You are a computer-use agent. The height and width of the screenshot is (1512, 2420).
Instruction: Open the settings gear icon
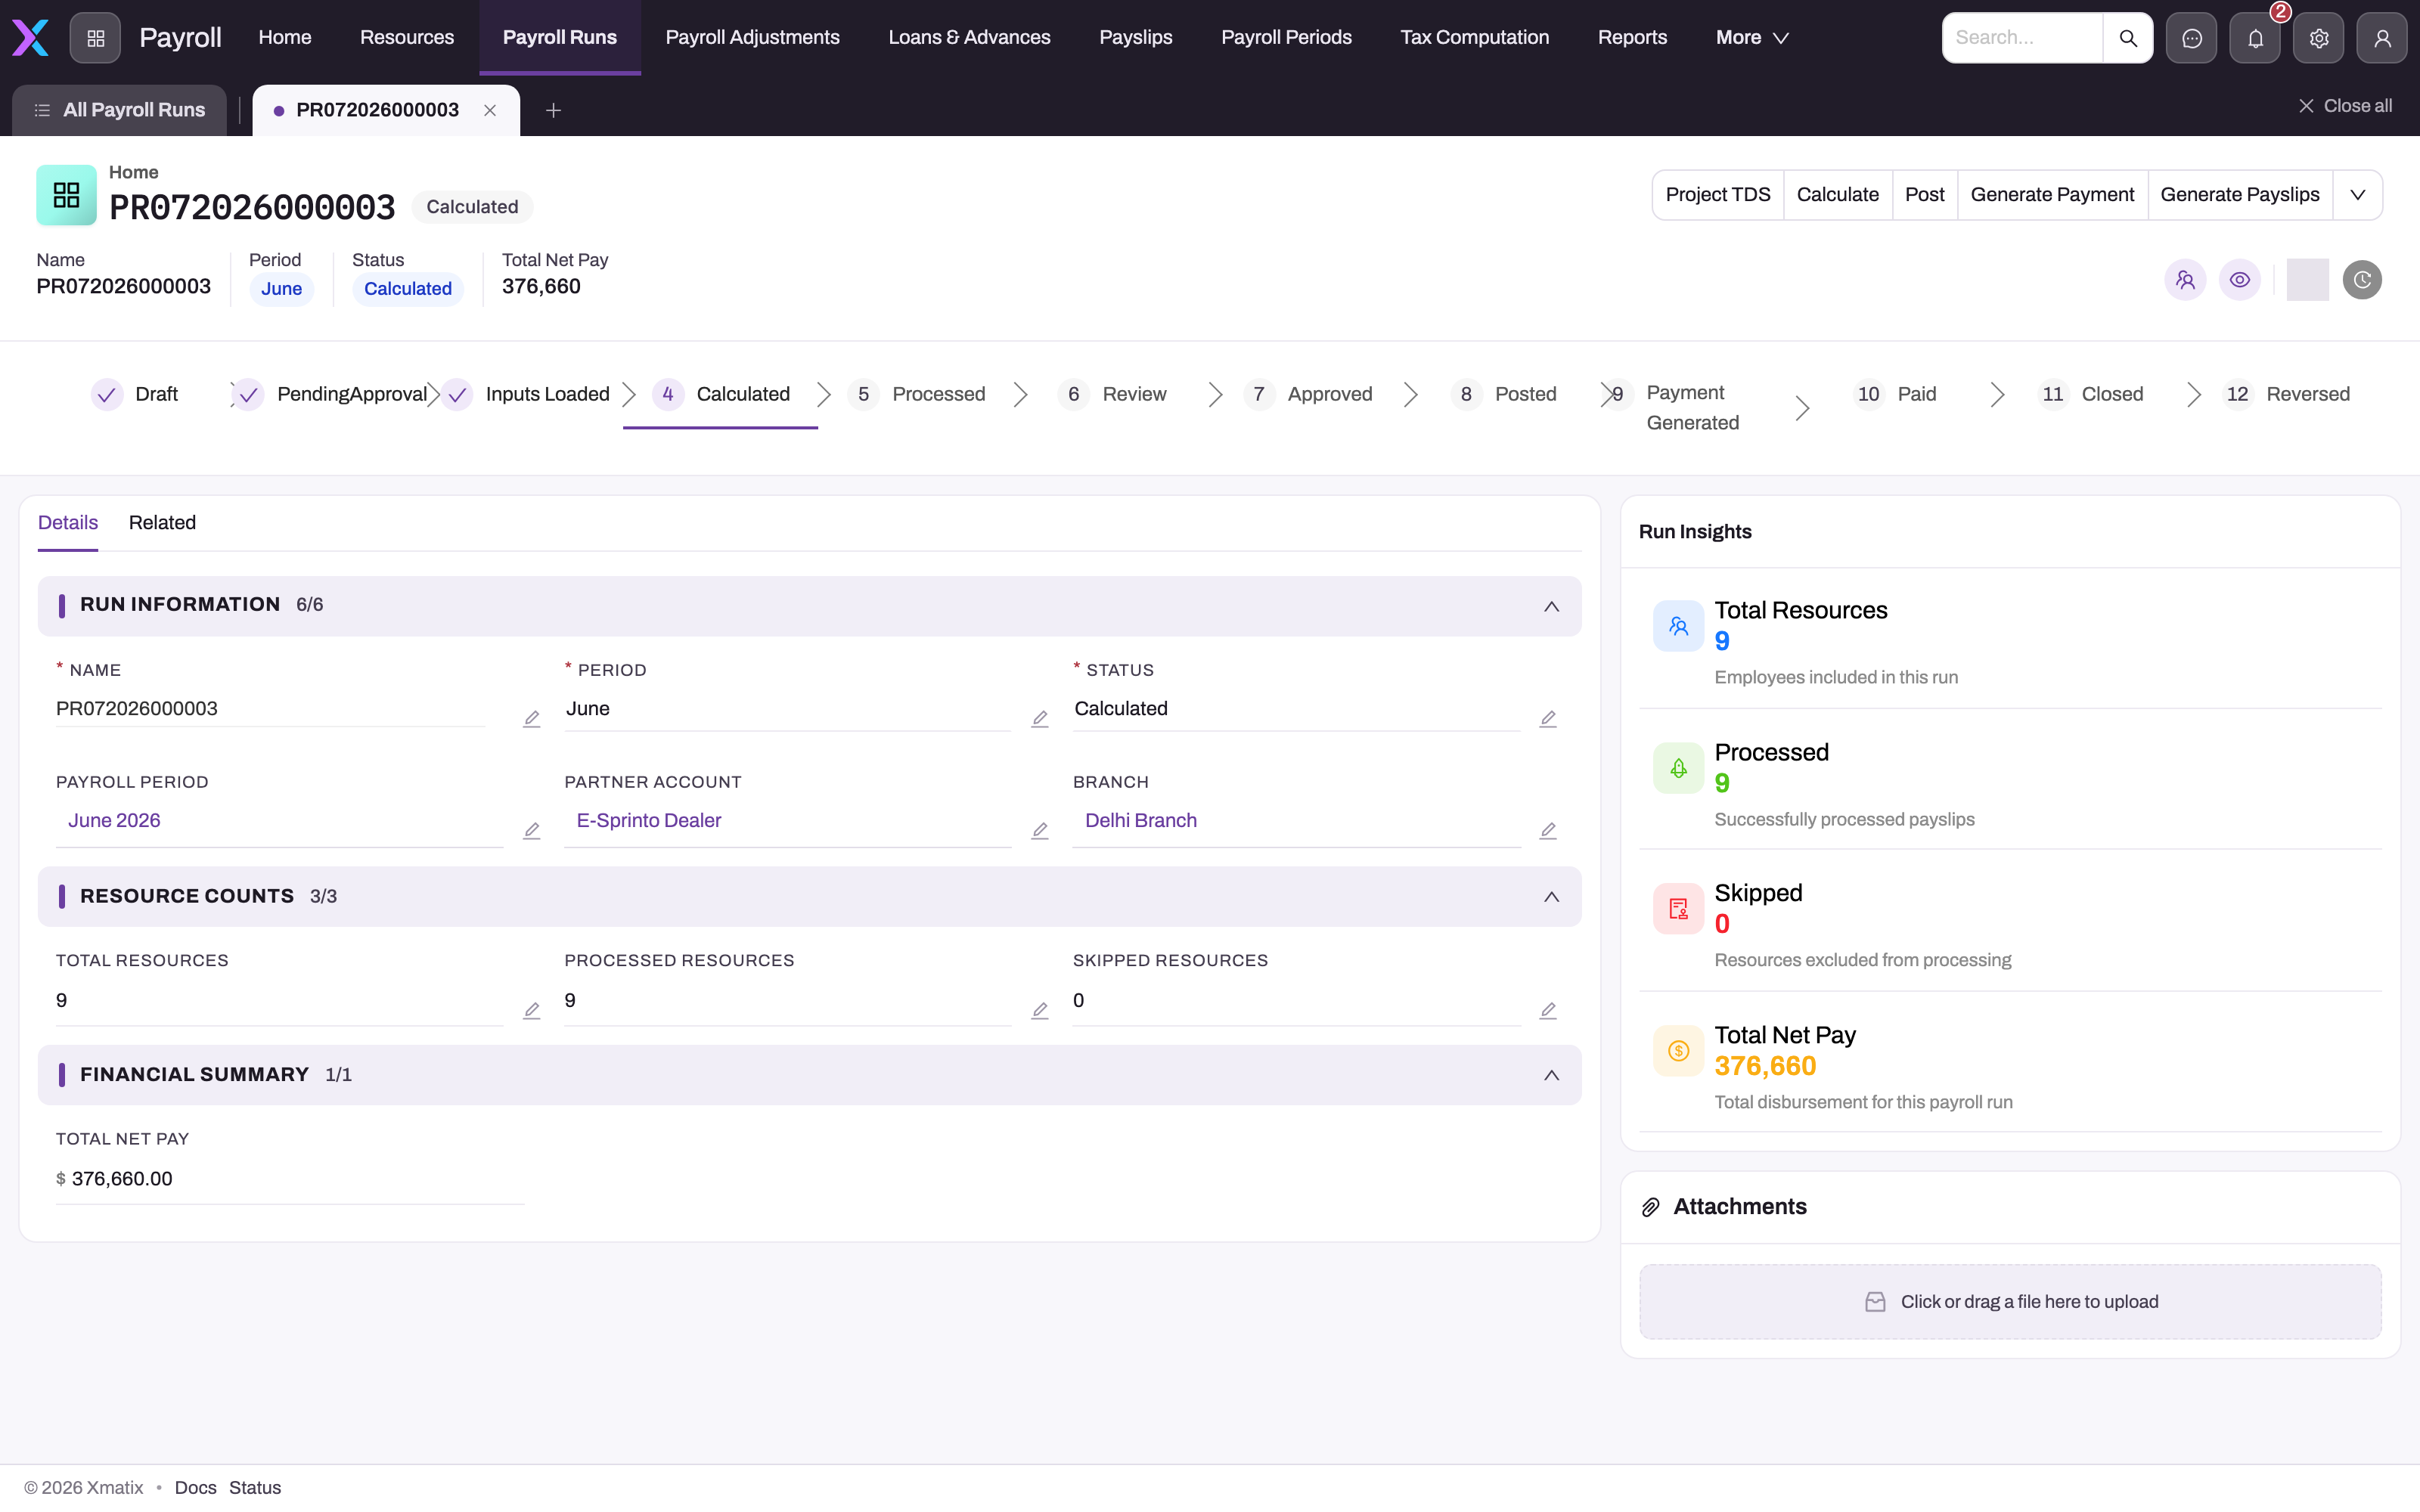coord(2319,38)
